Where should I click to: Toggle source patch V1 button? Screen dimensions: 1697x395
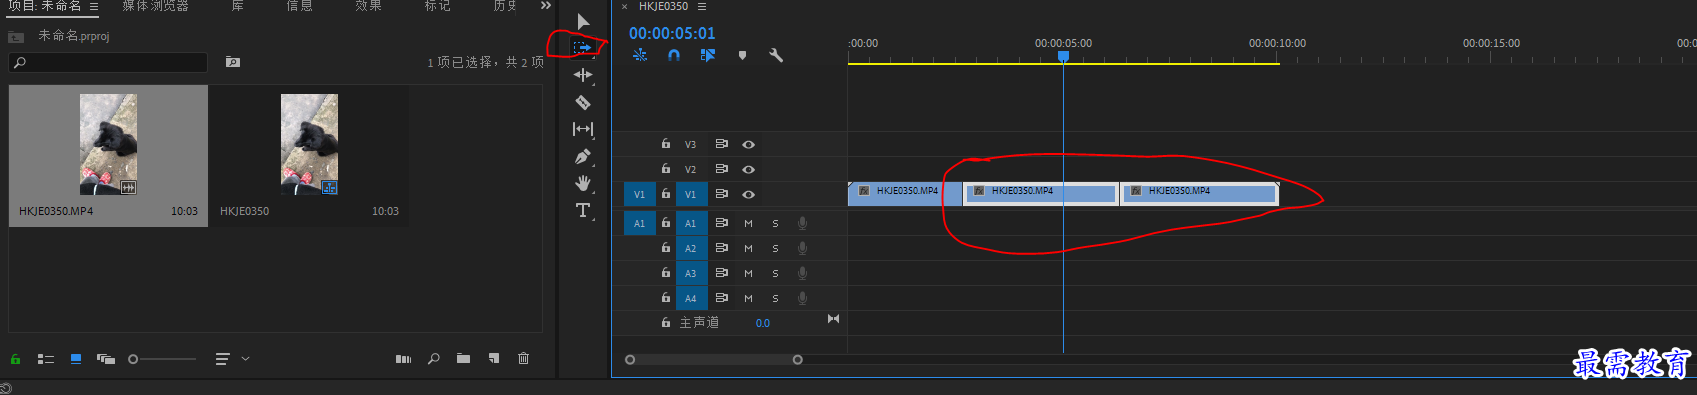tap(639, 194)
